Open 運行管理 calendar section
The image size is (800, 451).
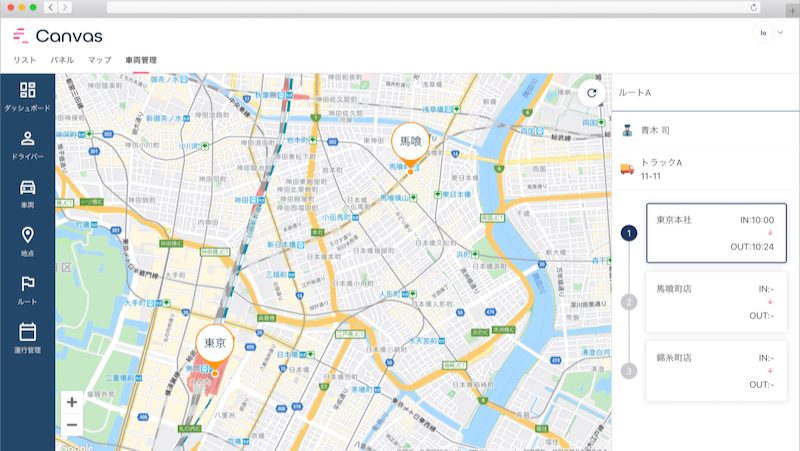click(x=27, y=337)
